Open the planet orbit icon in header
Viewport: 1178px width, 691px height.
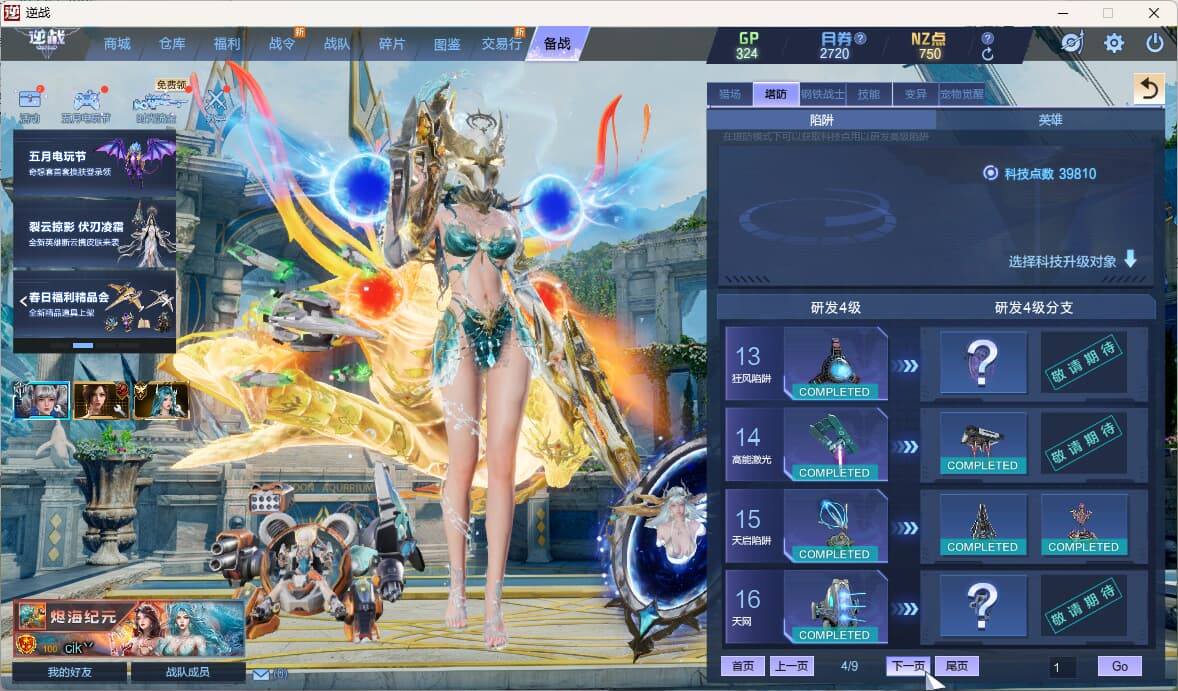pos(1073,43)
